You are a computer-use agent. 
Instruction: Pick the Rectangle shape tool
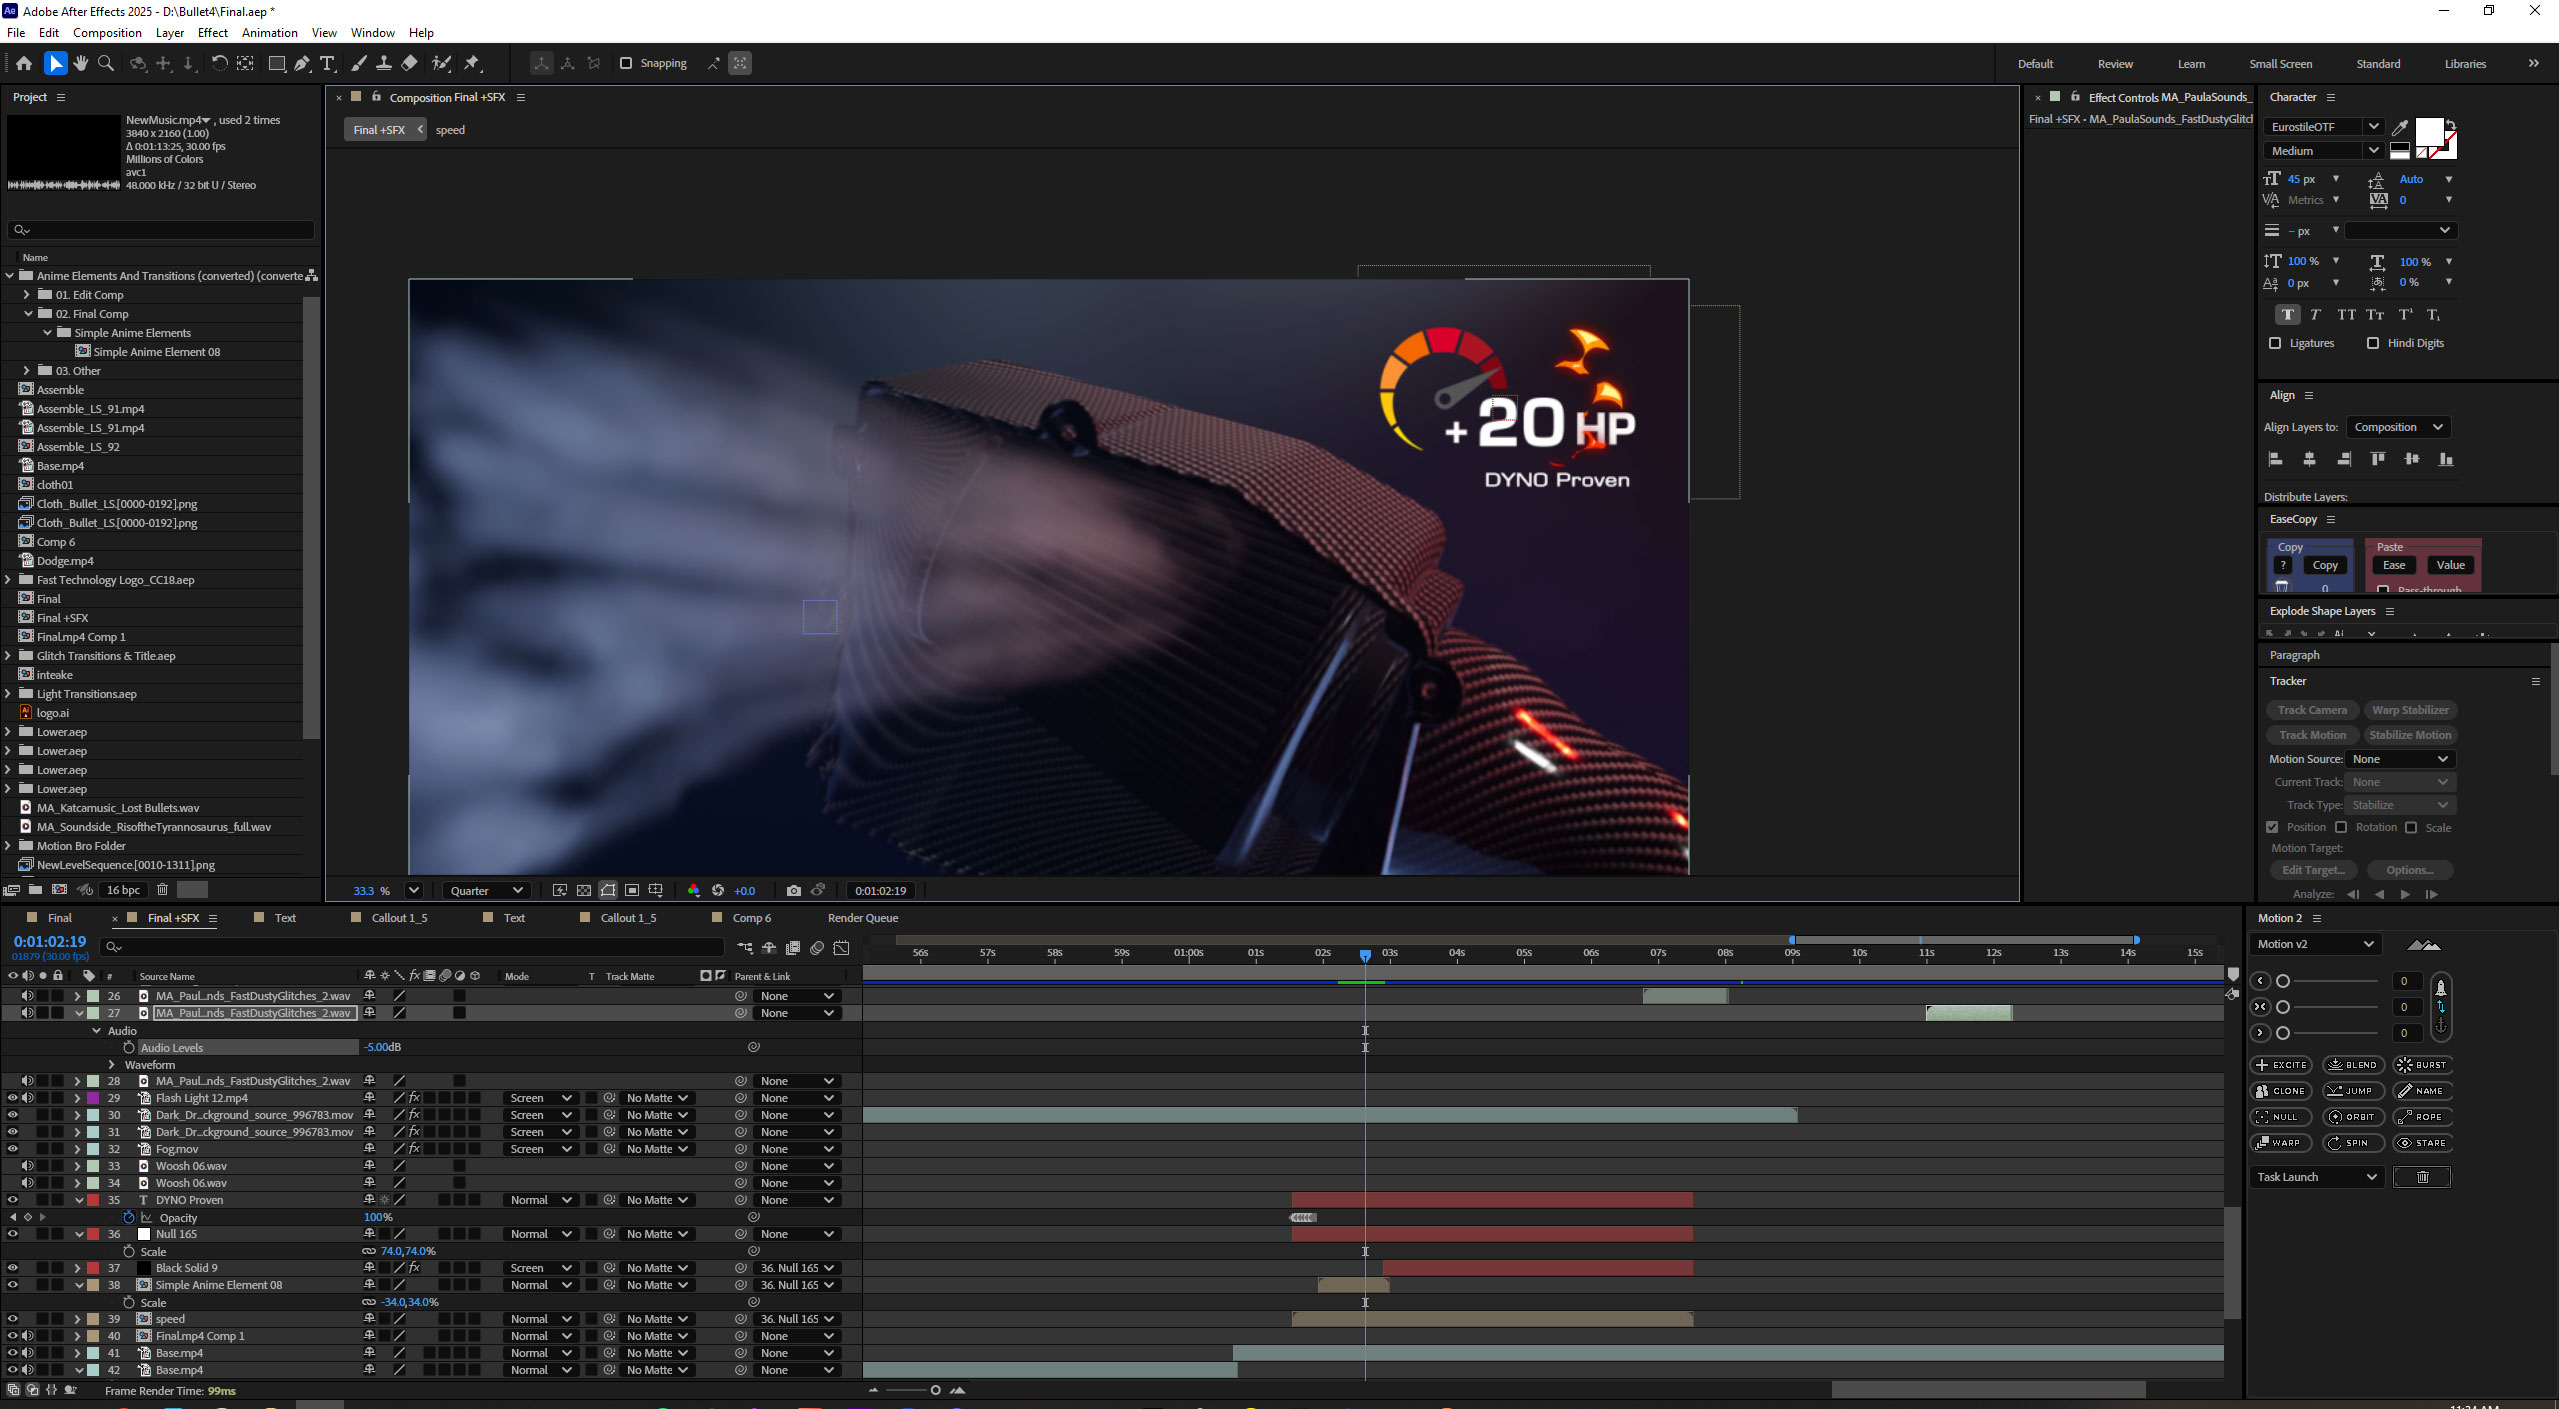(x=277, y=63)
